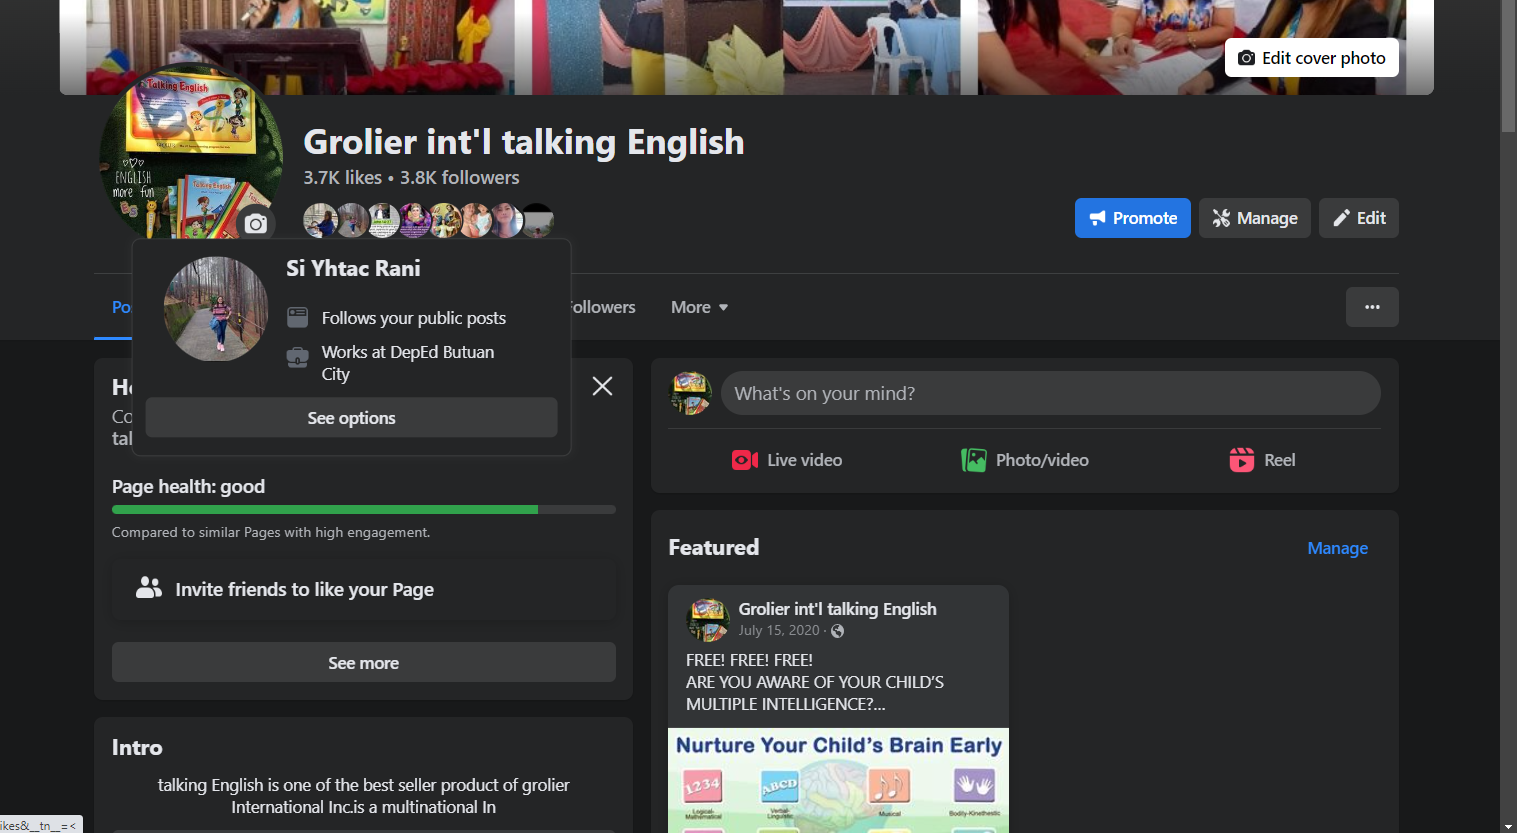Click the Edit button with pencil icon
Screen dimensions: 1517x833
point(1358,218)
